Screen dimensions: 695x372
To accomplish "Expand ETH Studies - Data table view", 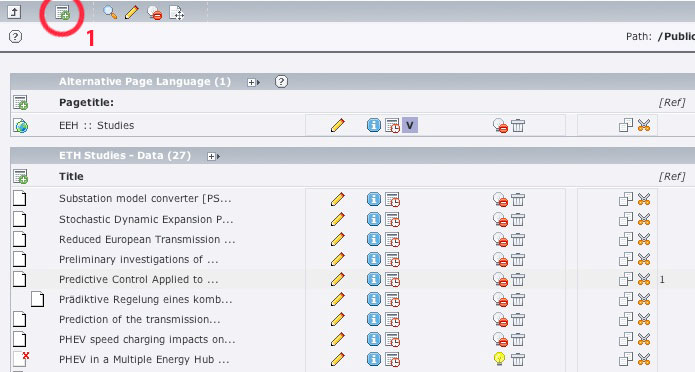I will pyautogui.click(x=213, y=157).
